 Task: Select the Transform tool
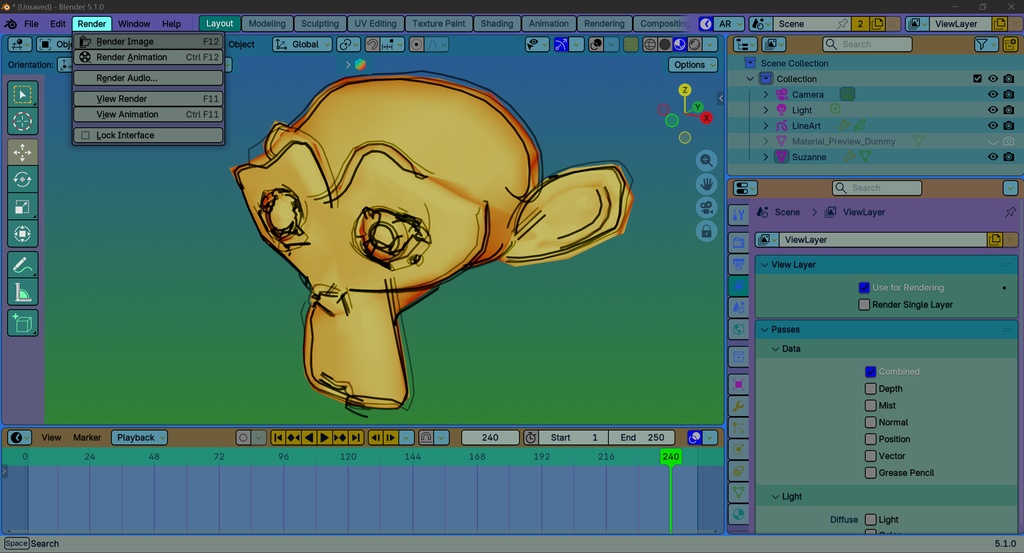coord(22,234)
